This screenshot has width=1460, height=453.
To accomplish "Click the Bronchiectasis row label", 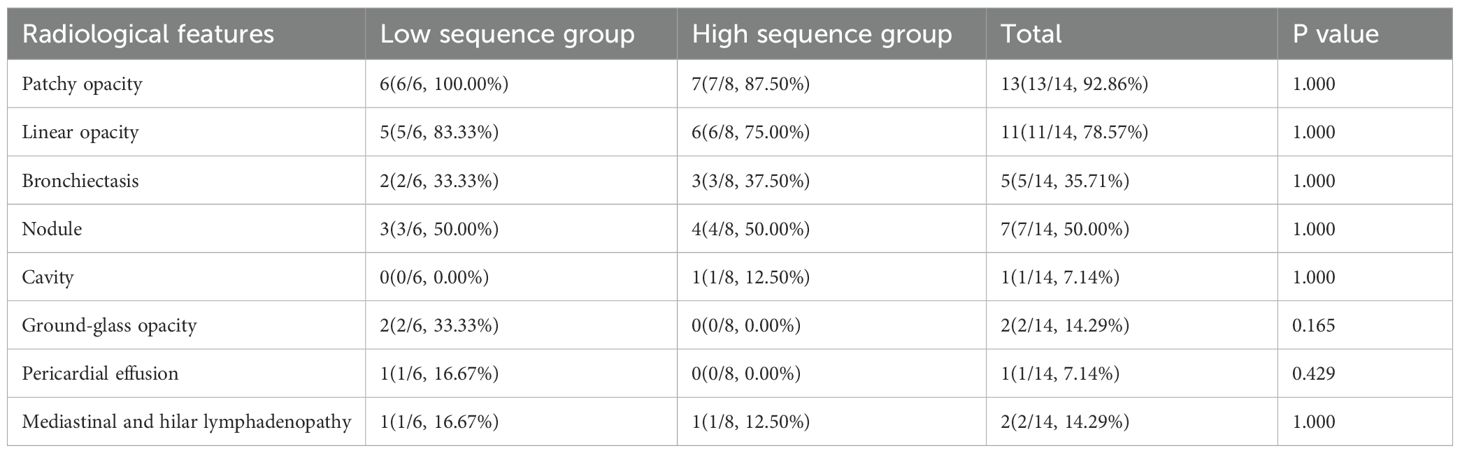I will coord(81,180).
